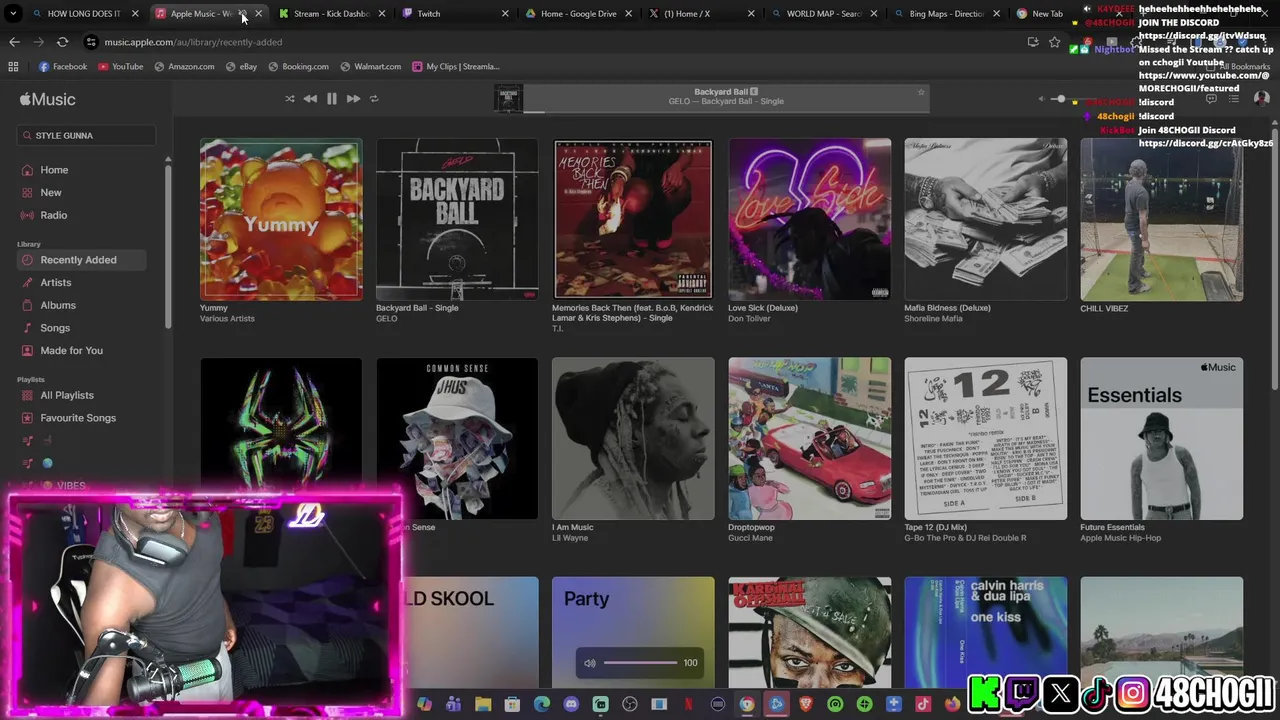Open the Love Sick (Deluxe) album cover

809,219
